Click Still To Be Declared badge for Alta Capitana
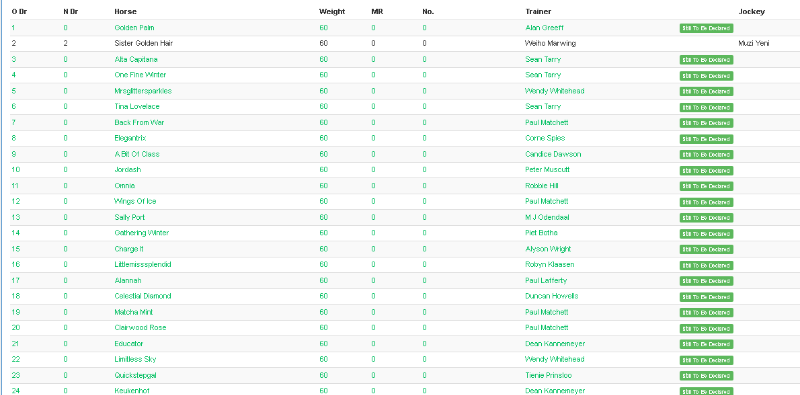Image resolution: width=800 pixels, height=395 pixels. pos(706,60)
